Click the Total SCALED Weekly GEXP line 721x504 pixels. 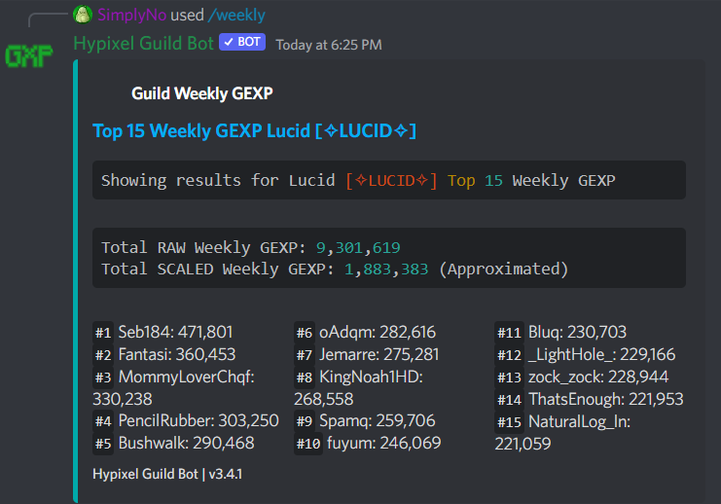[335, 269]
